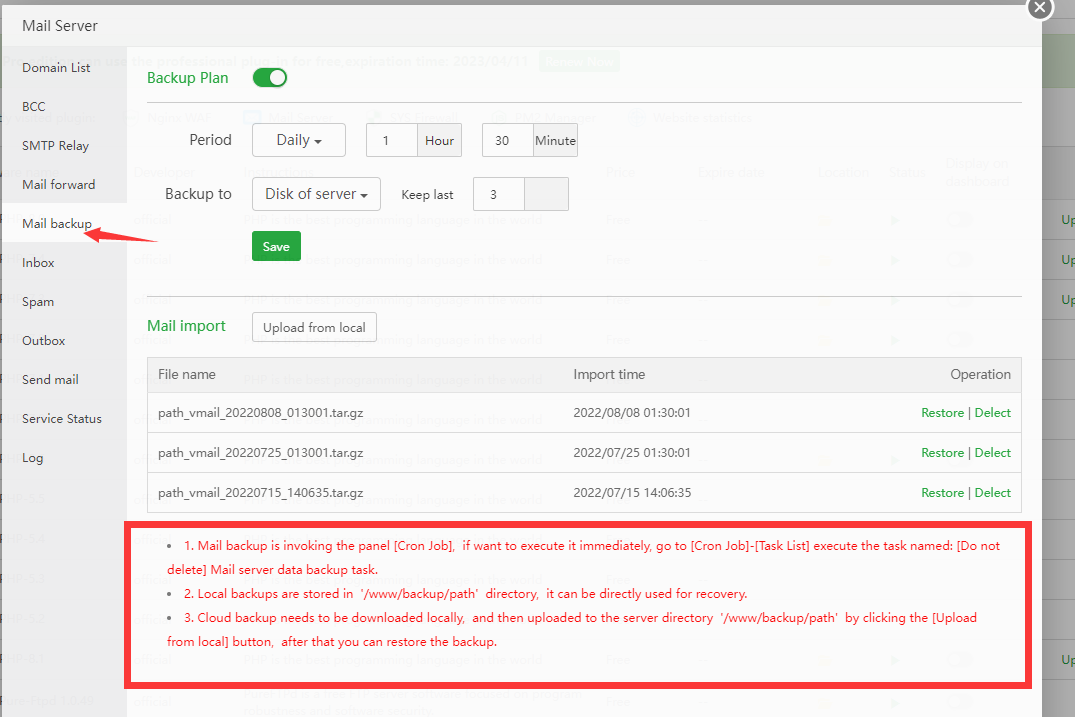Close the Mail Server dialog

point(1039,8)
